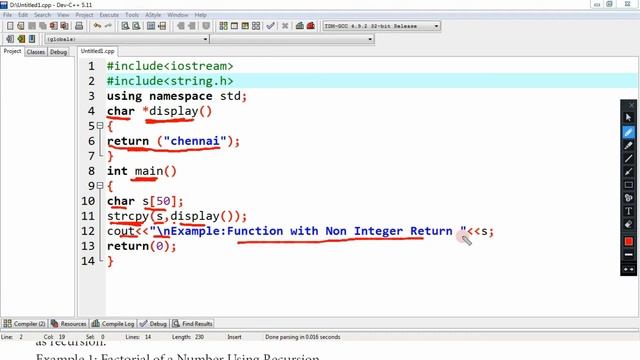Change line thickness on annotation toolbar
Image resolution: width=640 pixels, height=360 pixels.
click(629, 255)
